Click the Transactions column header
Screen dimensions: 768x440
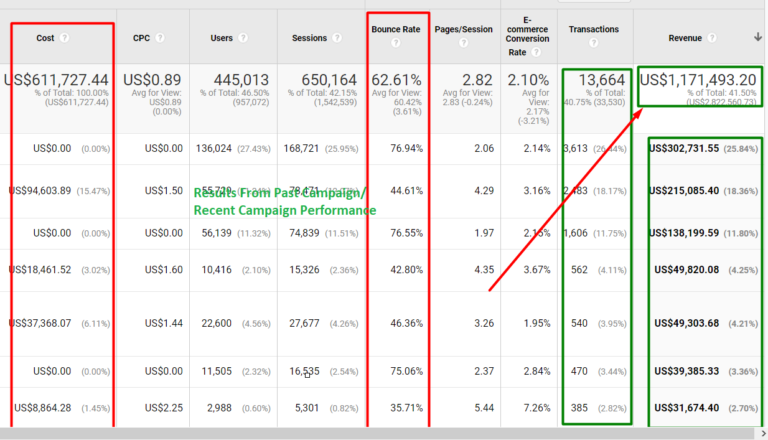pos(594,29)
